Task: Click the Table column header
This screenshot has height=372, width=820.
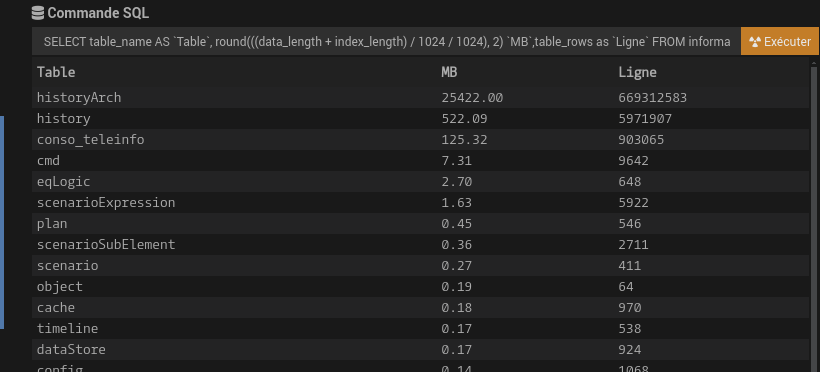Action: point(56,72)
